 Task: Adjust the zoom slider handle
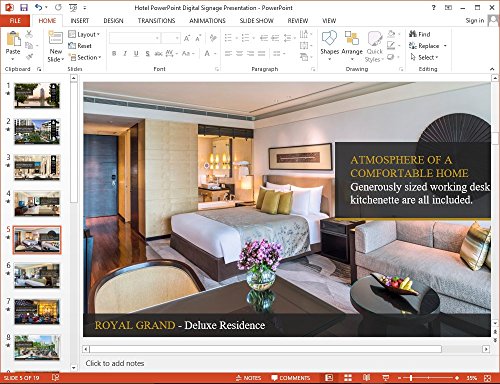[411, 378]
